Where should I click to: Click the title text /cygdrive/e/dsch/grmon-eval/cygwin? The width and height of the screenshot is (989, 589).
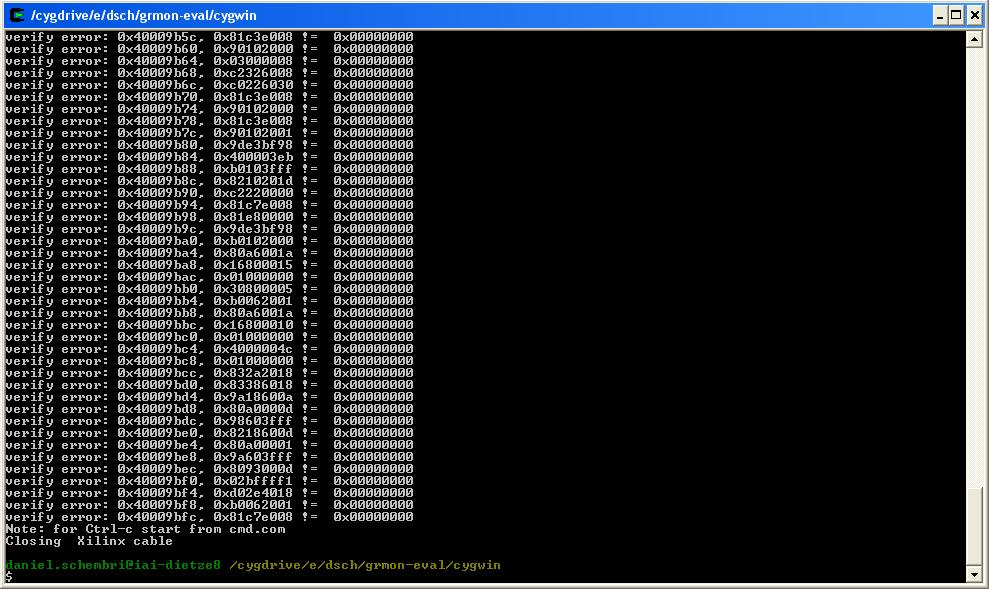(x=144, y=15)
